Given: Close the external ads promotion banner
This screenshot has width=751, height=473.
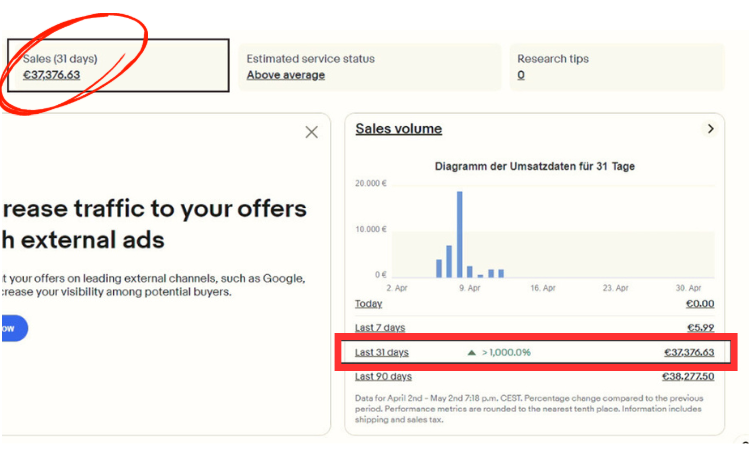Looking at the screenshot, I should [x=311, y=132].
